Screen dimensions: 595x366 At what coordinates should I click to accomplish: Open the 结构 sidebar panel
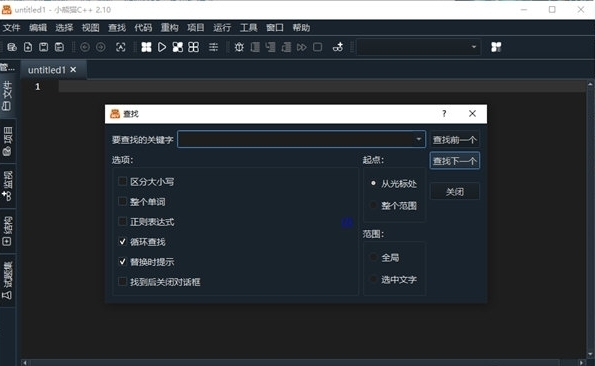7,231
